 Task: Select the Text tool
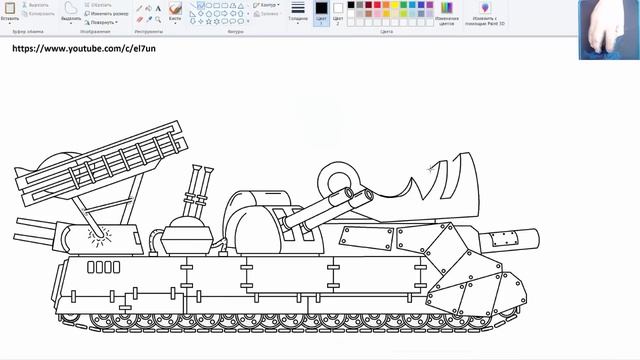[158, 8]
